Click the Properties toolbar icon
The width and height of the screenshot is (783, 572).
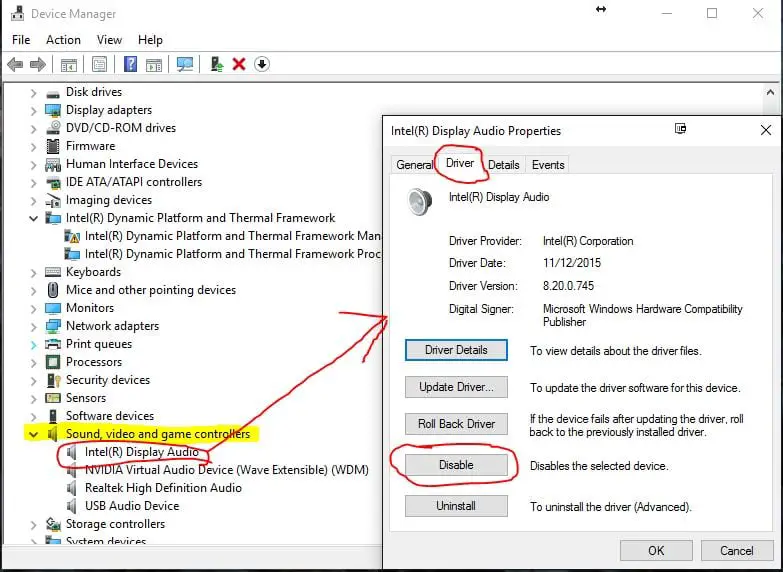(x=99, y=64)
